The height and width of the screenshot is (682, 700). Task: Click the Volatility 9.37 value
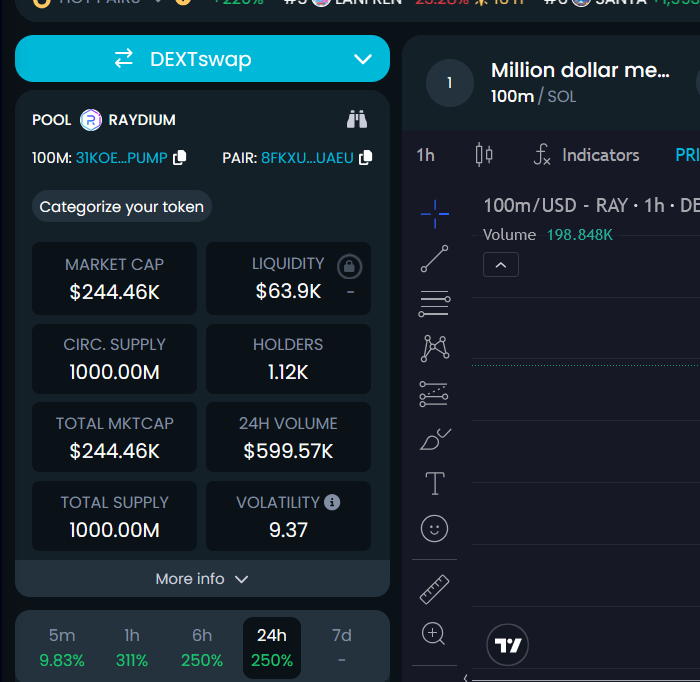click(288, 530)
